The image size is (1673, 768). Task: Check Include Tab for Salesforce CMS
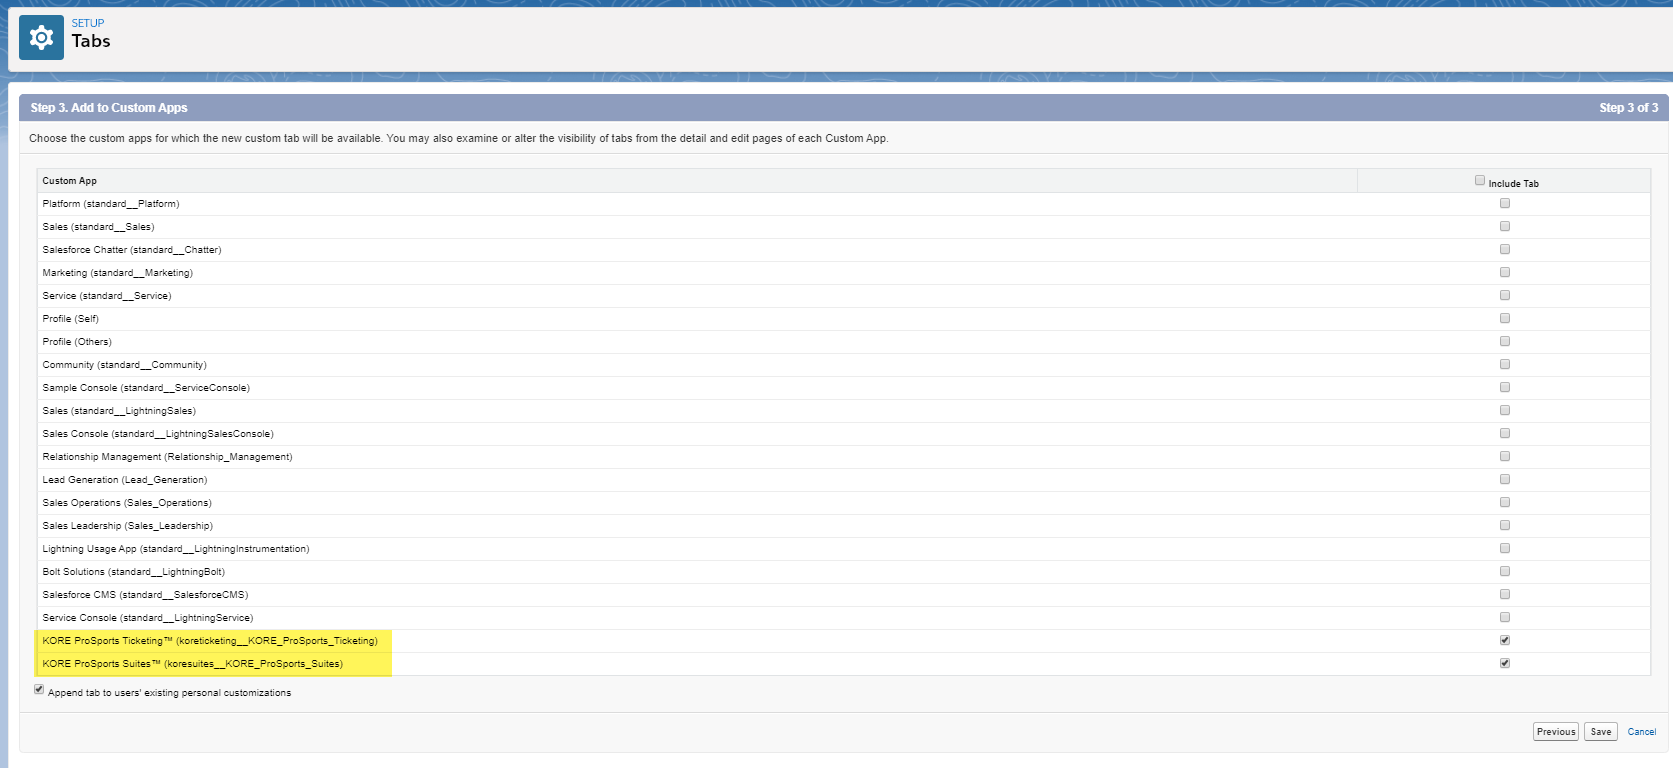click(1504, 594)
